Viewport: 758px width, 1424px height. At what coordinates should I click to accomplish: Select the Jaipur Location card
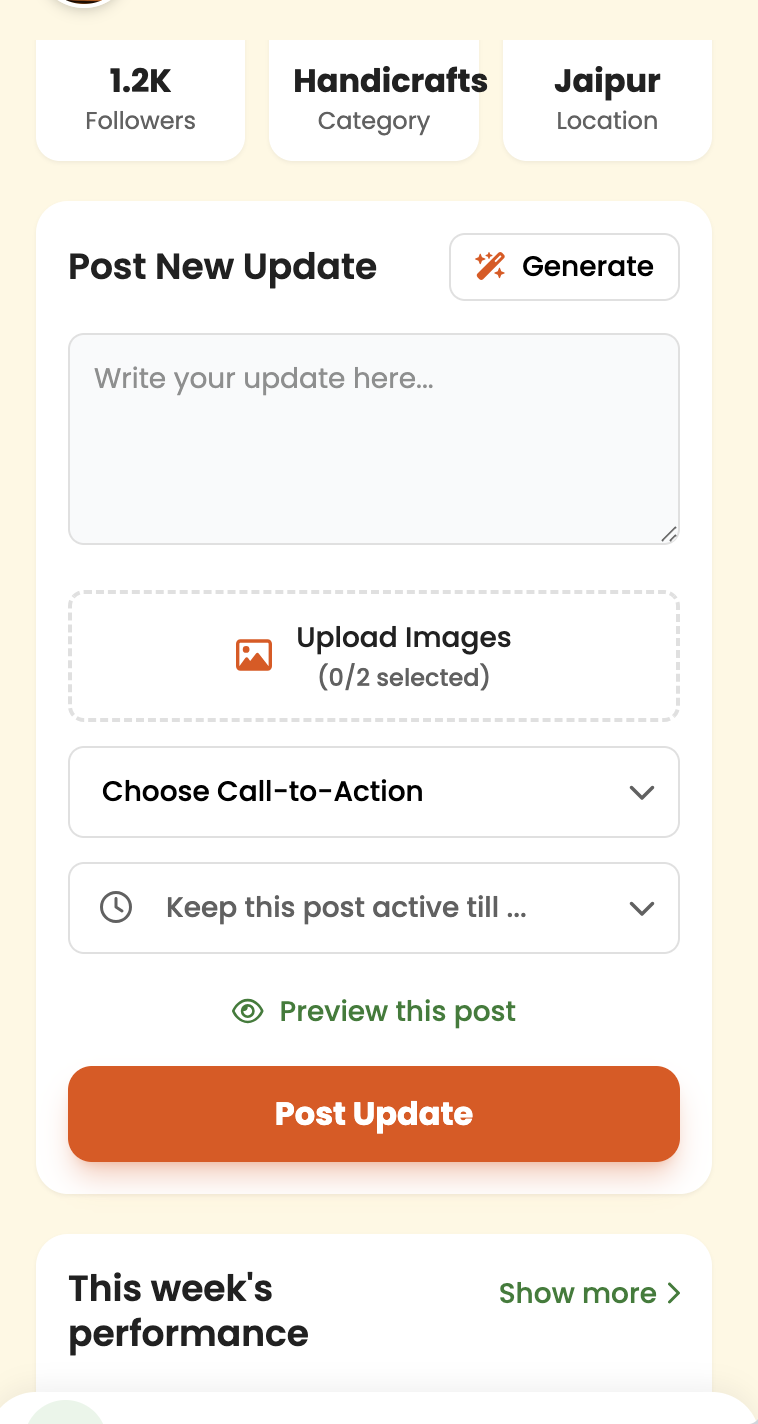[607, 100]
